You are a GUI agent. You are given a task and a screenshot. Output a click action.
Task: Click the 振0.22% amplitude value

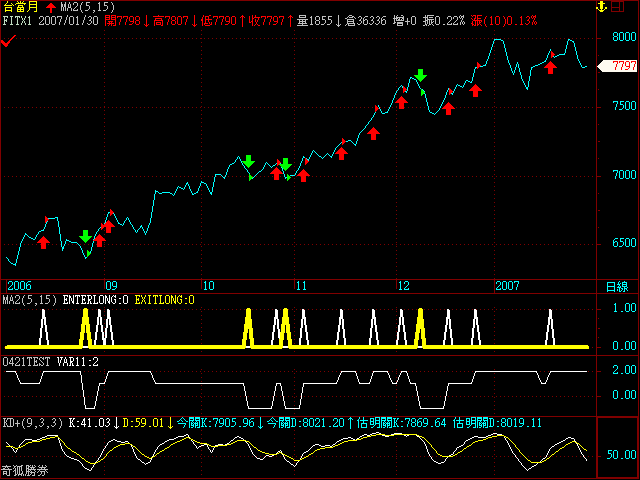point(443,20)
